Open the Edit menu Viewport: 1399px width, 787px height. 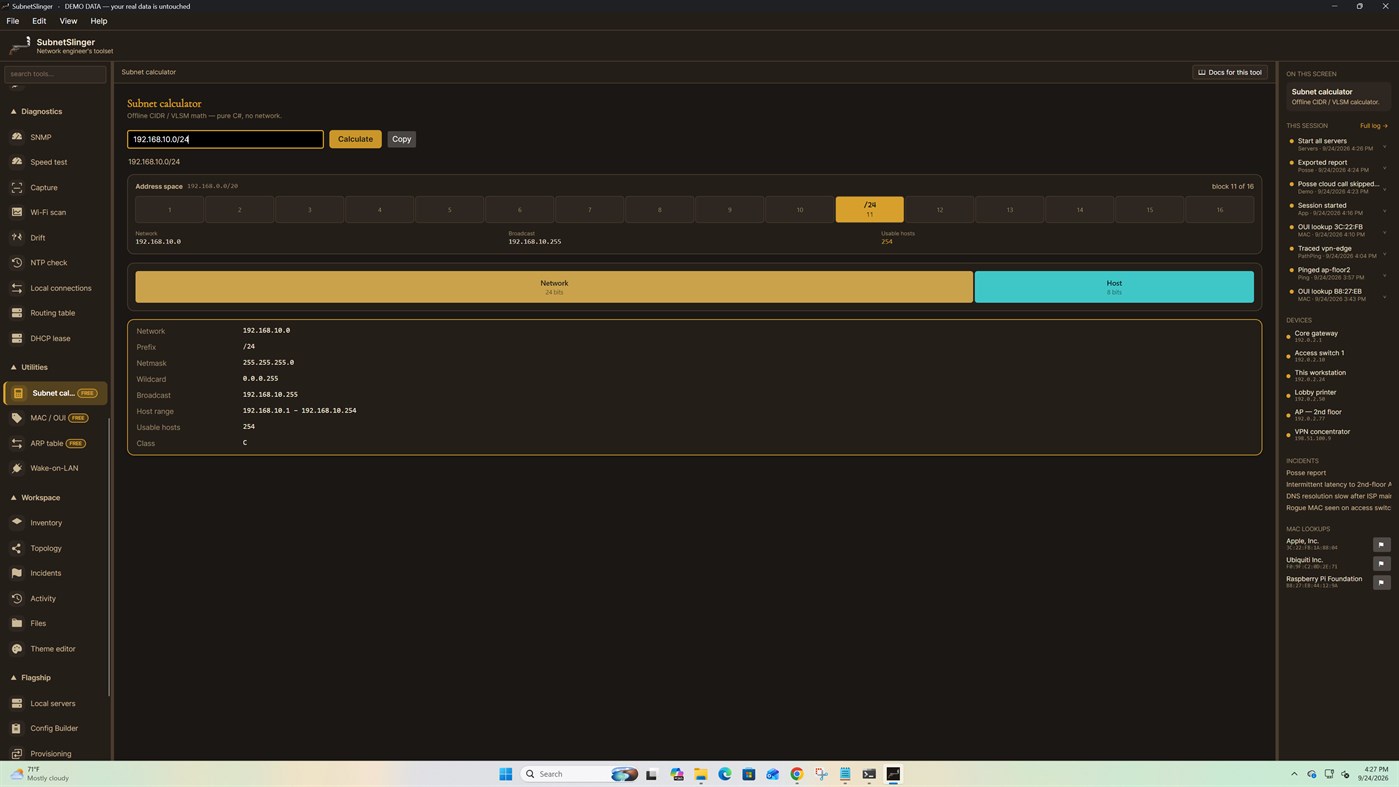[39, 21]
